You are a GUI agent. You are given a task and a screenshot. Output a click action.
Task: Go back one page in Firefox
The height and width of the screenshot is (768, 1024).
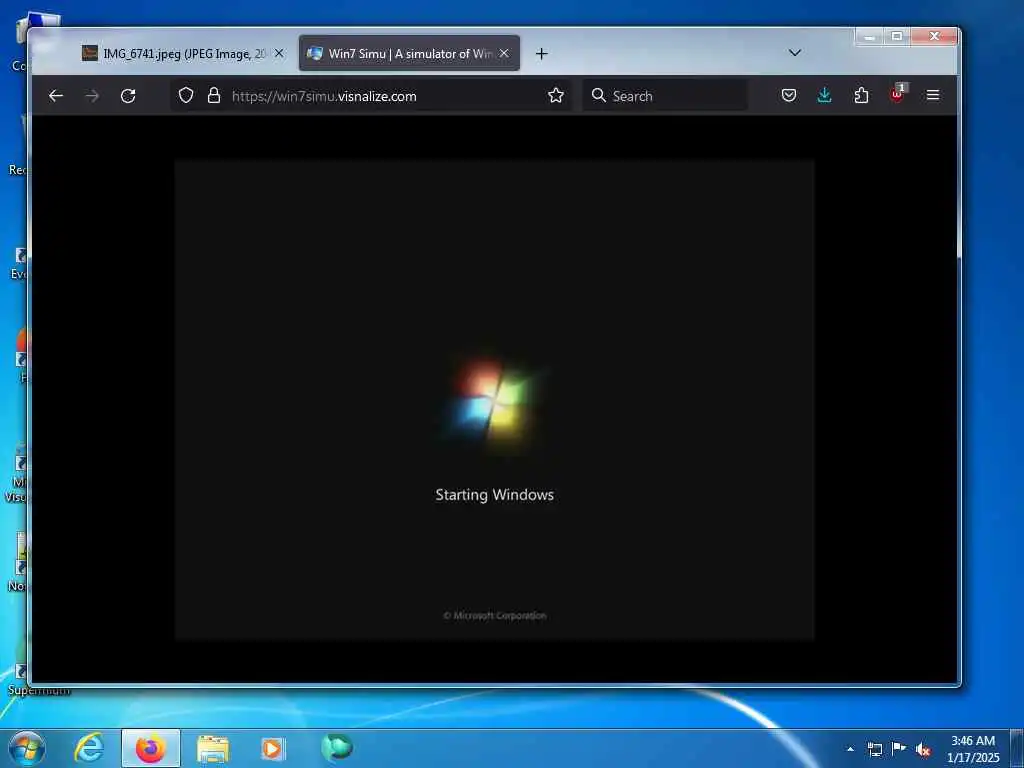pyautogui.click(x=56, y=96)
